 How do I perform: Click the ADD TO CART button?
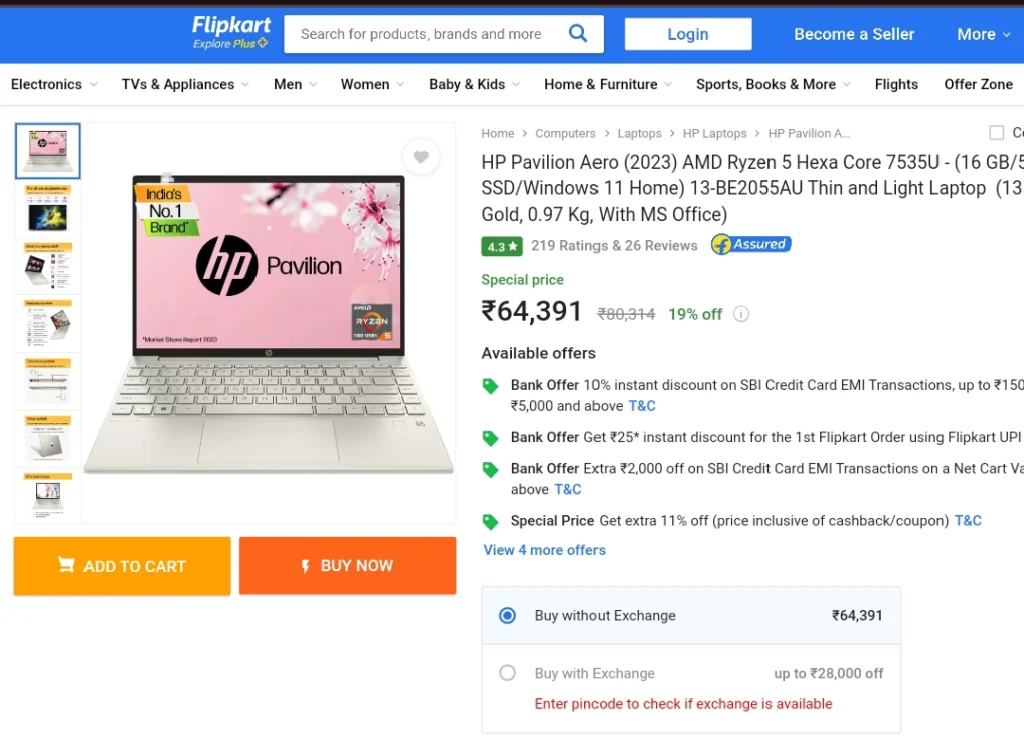pyautogui.click(x=122, y=566)
